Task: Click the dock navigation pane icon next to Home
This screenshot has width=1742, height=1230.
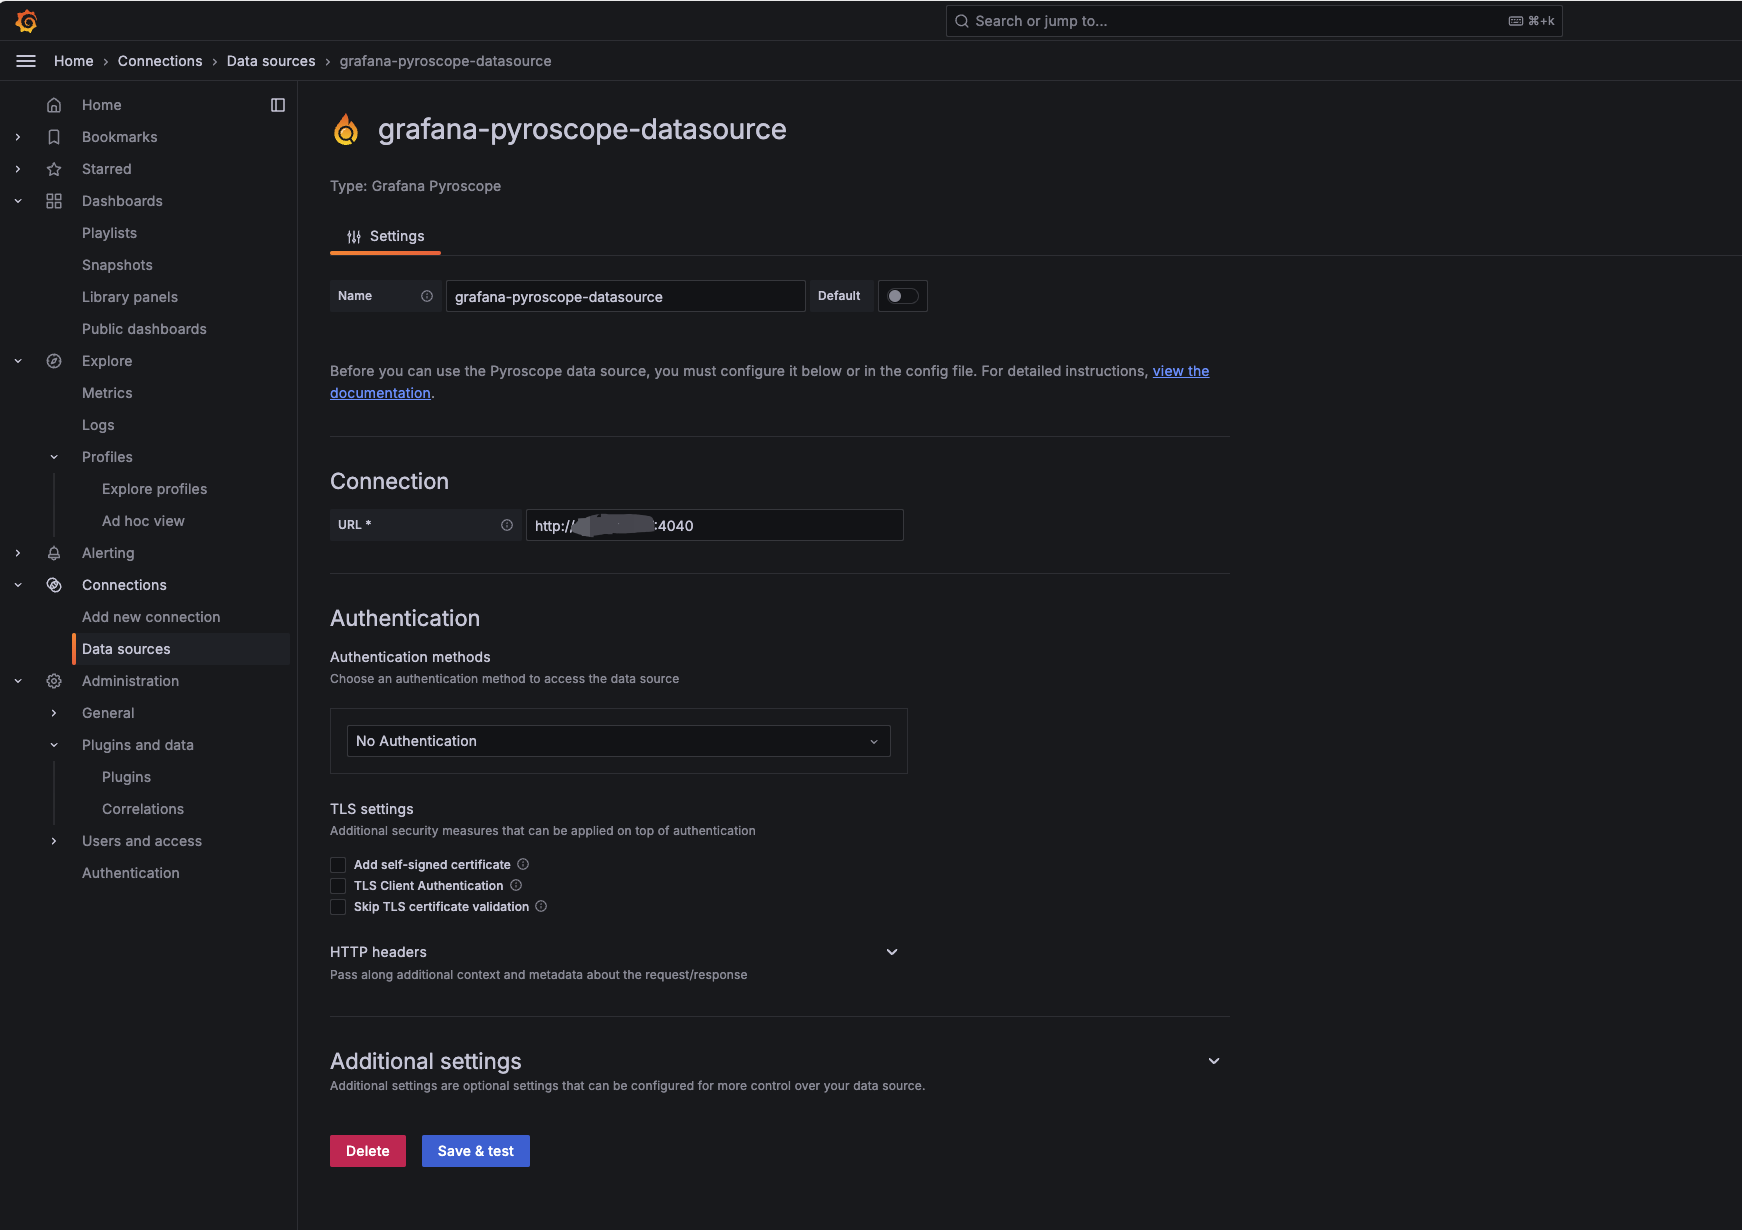Action: point(278,104)
